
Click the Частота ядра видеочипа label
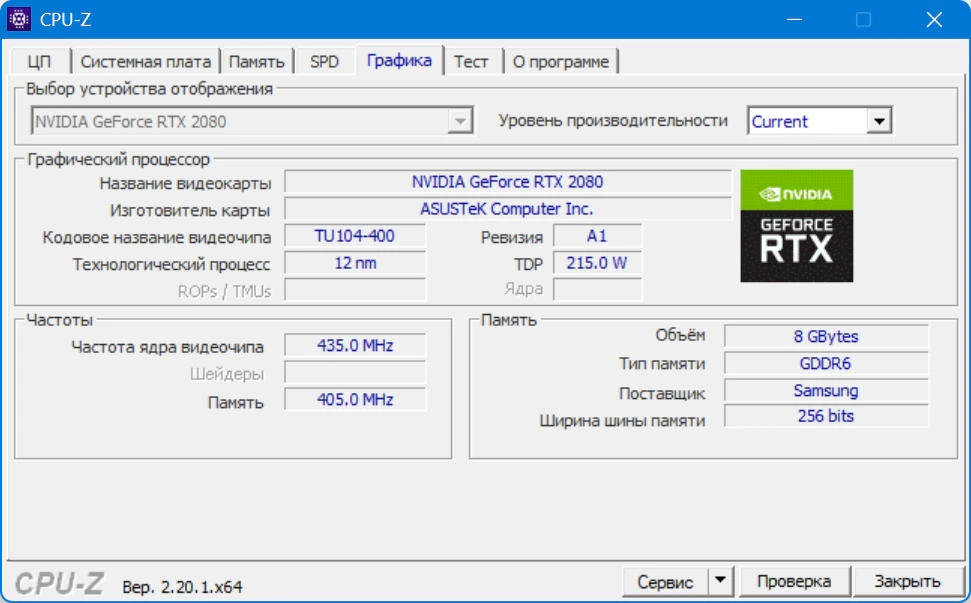pyautogui.click(x=167, y=347)
